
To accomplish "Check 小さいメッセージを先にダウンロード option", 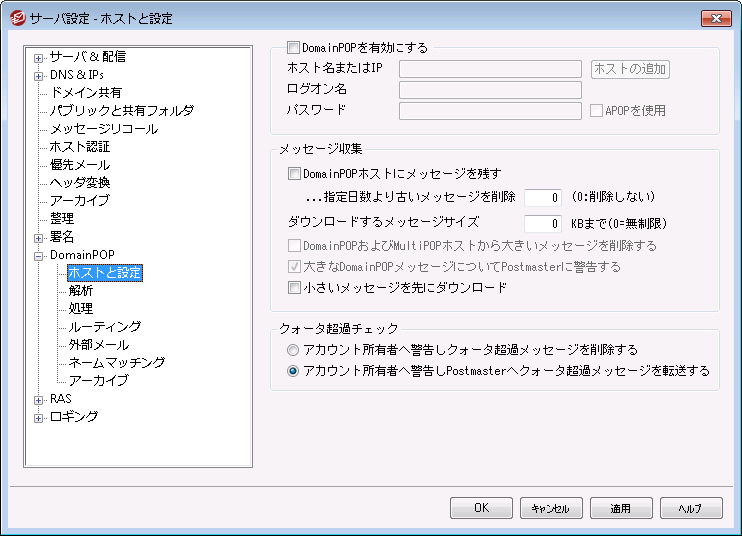I will [x=294, y=287].
